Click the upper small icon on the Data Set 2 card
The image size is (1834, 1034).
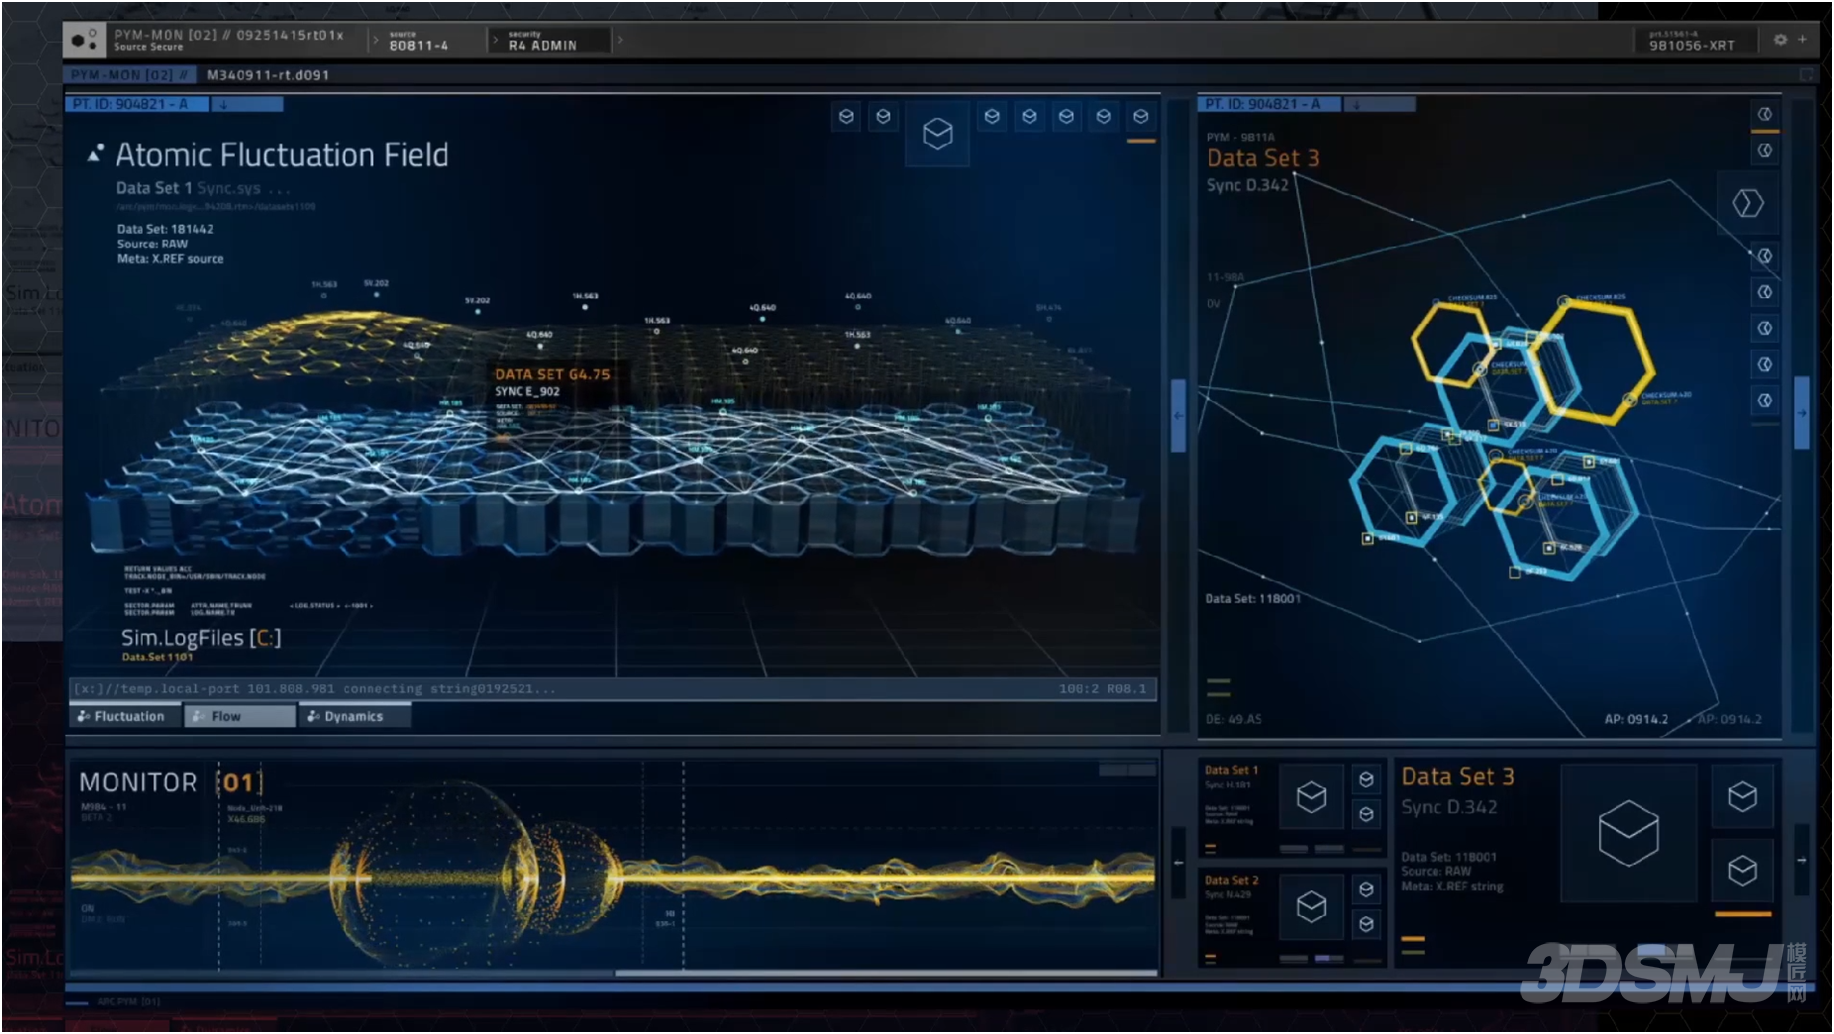(1366, 889)
